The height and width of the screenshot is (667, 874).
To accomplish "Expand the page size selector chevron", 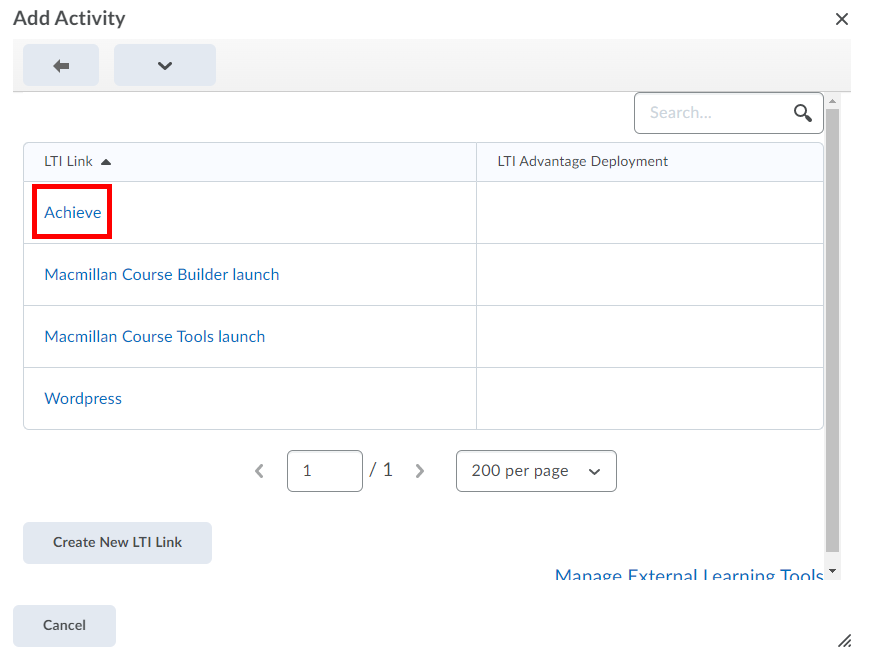I will pyautogui.click(x=596, y=470).
